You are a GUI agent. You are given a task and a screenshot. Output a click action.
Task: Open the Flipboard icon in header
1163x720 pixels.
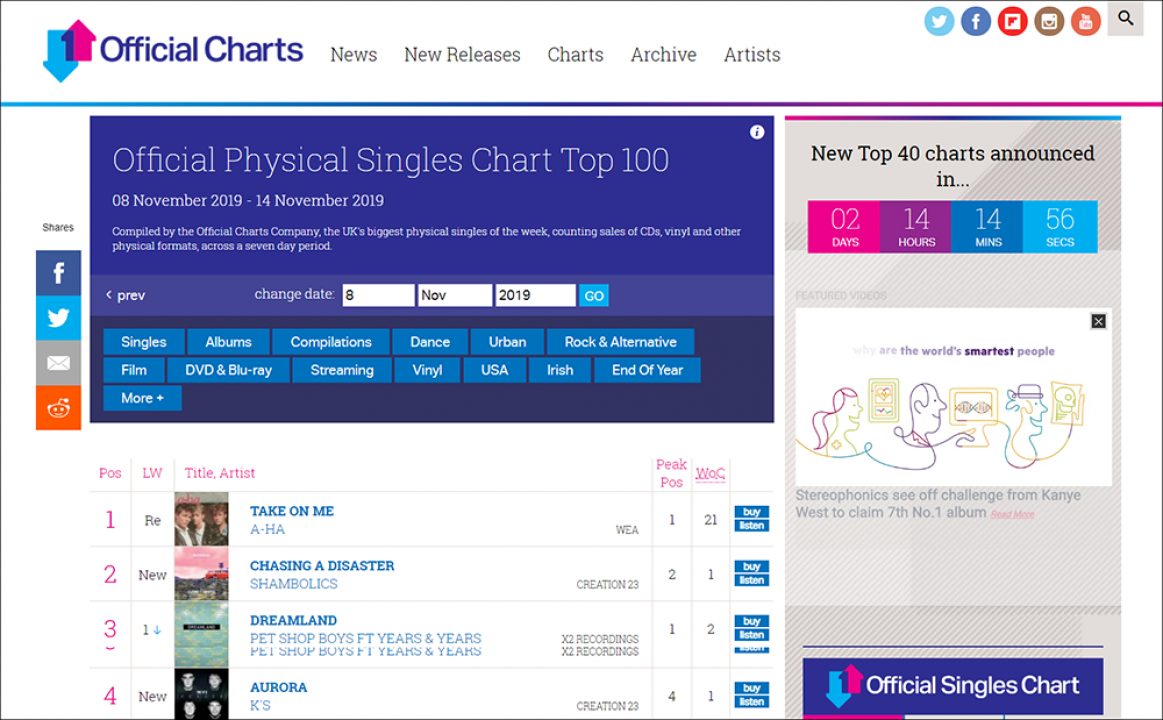(1012, 21)
